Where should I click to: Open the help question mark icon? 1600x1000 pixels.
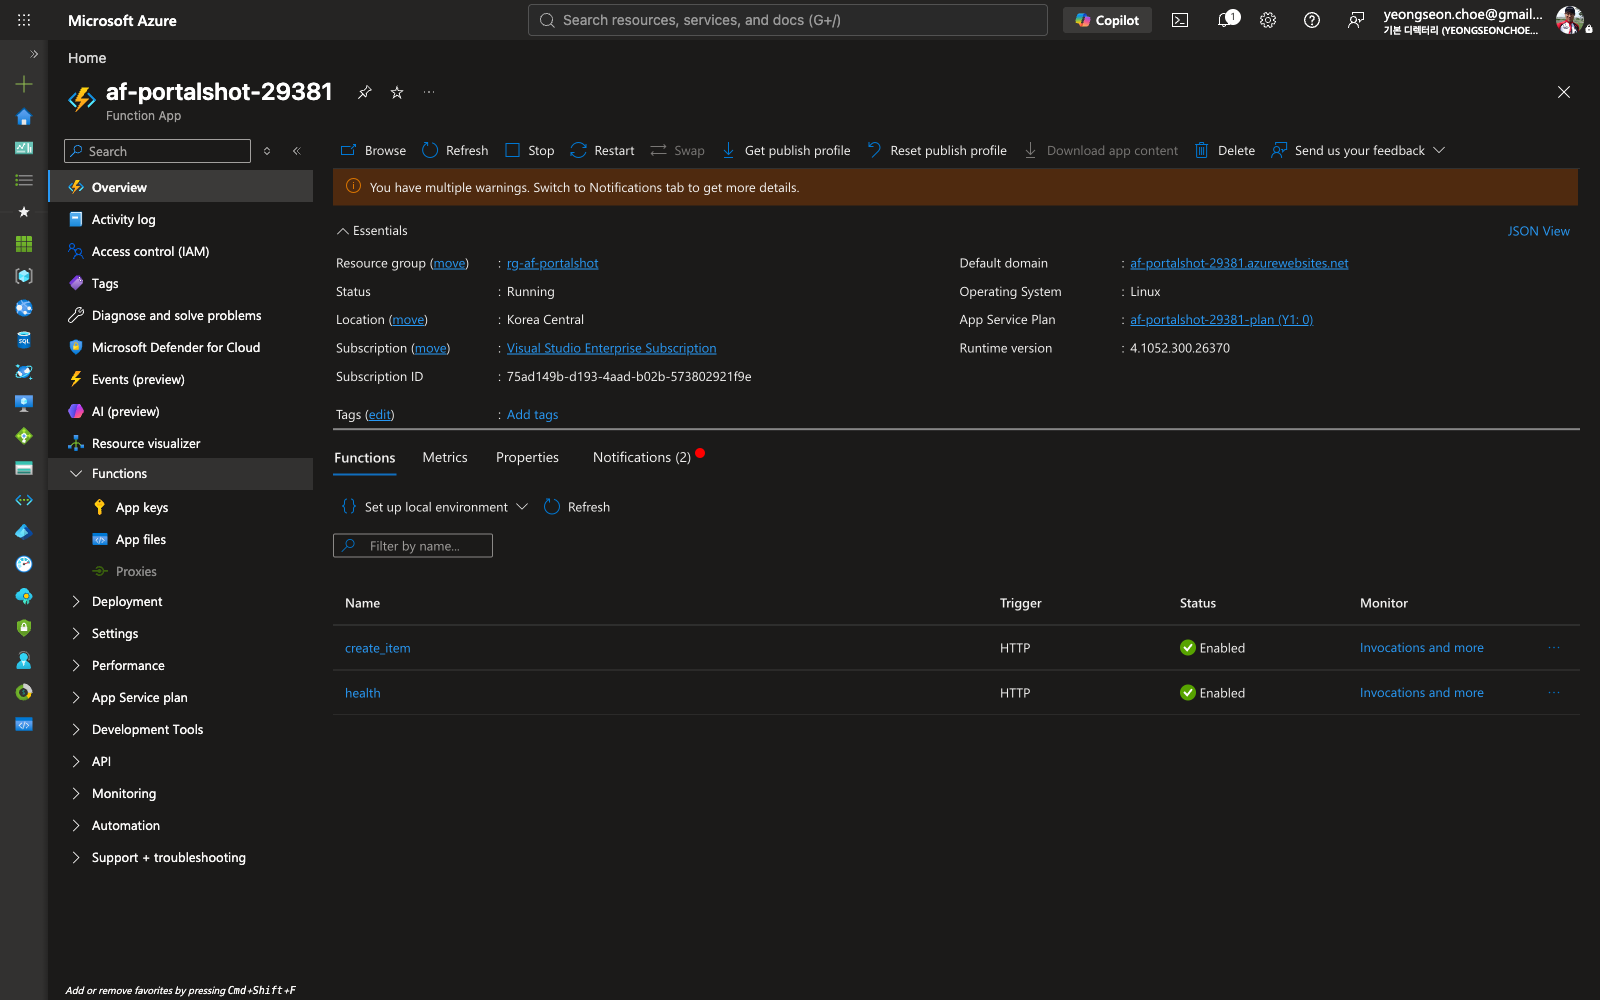(1312, 20)
